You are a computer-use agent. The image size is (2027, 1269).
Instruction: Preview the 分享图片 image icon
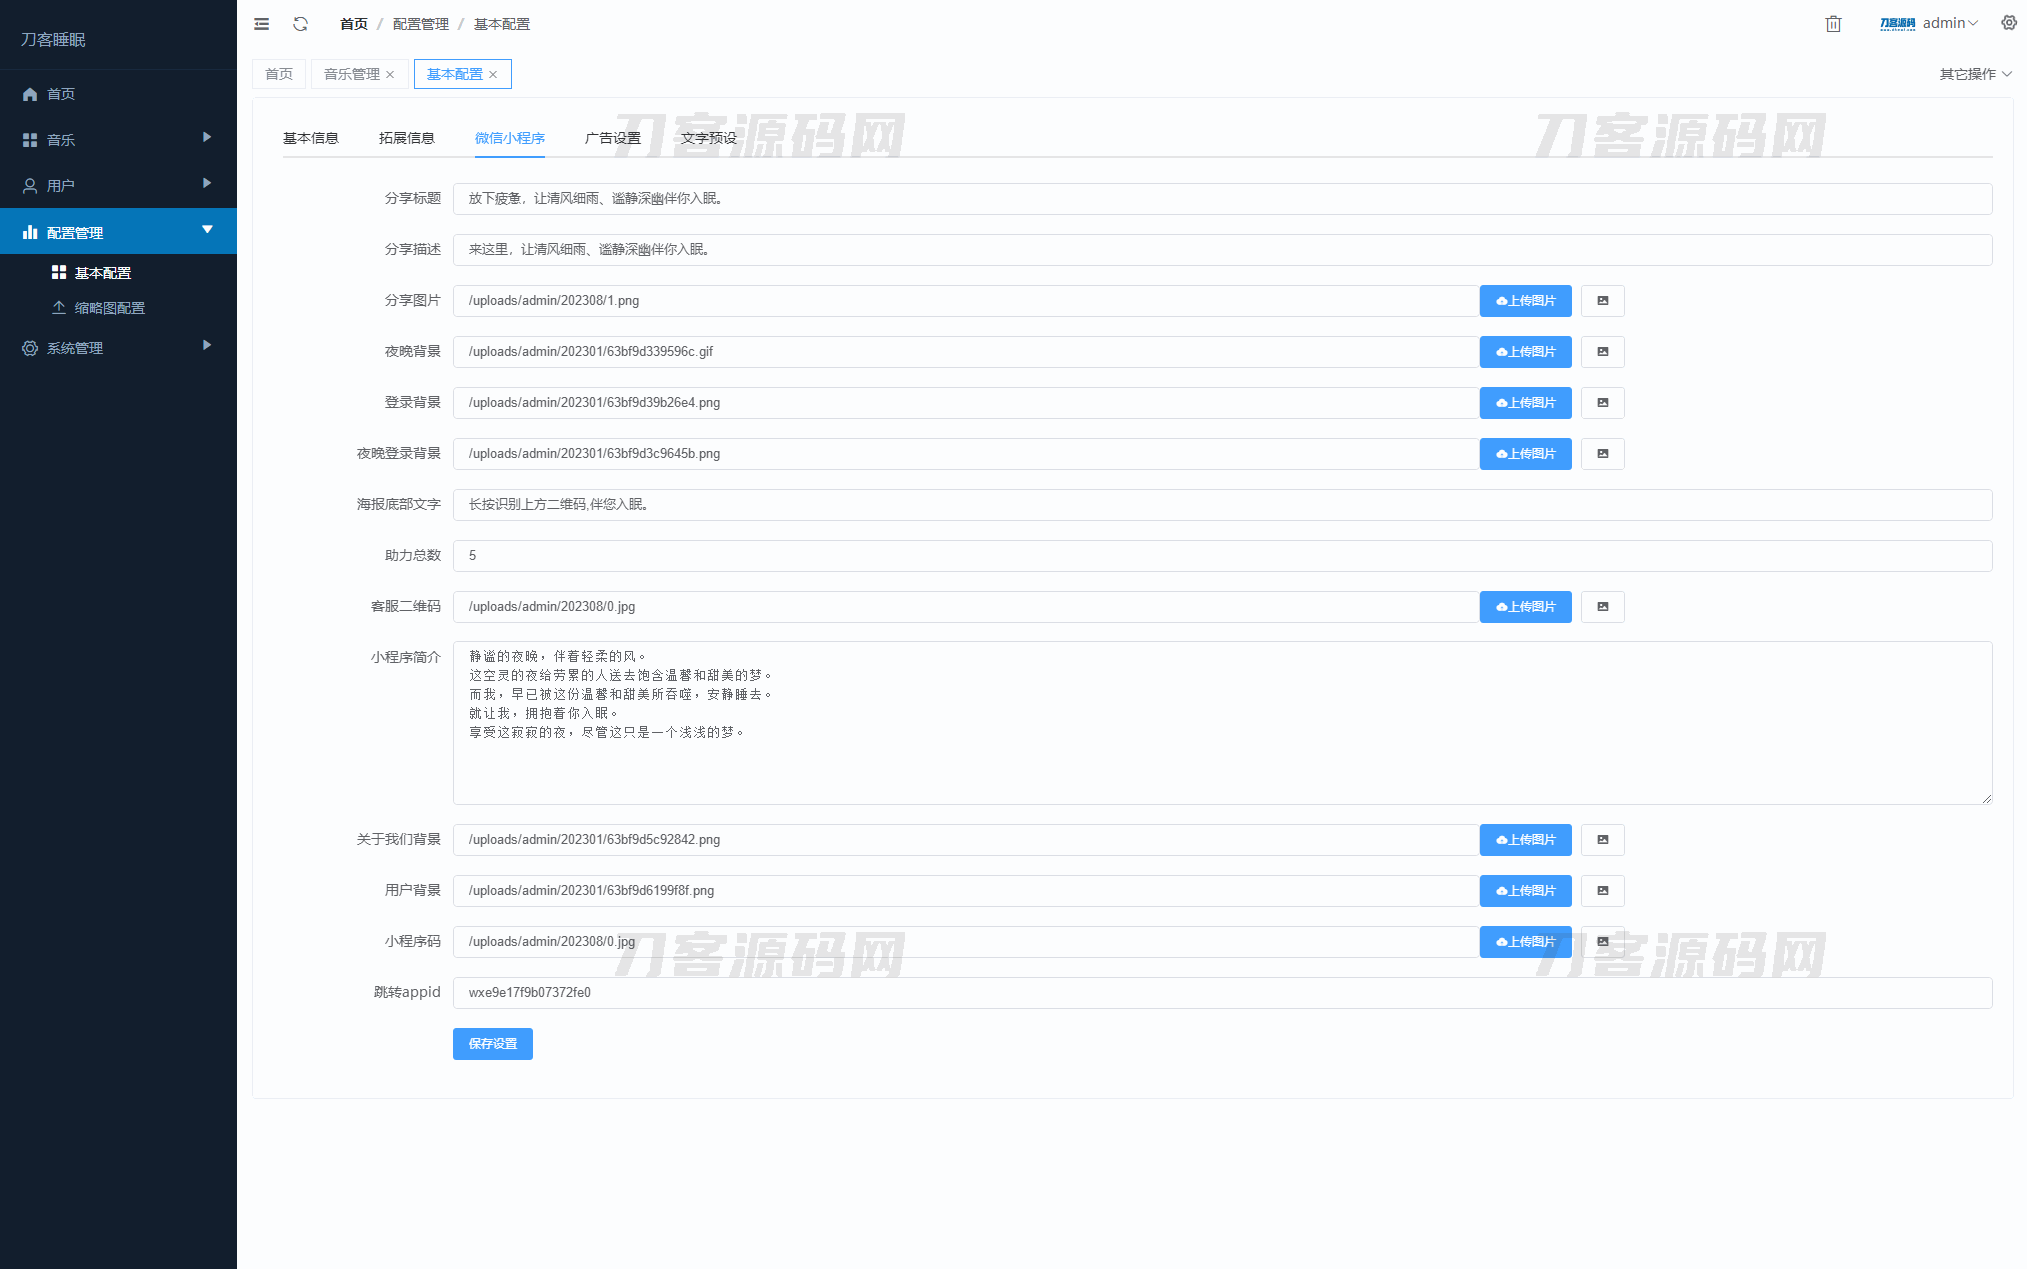pyautogui.click(x=1602, y=301)
